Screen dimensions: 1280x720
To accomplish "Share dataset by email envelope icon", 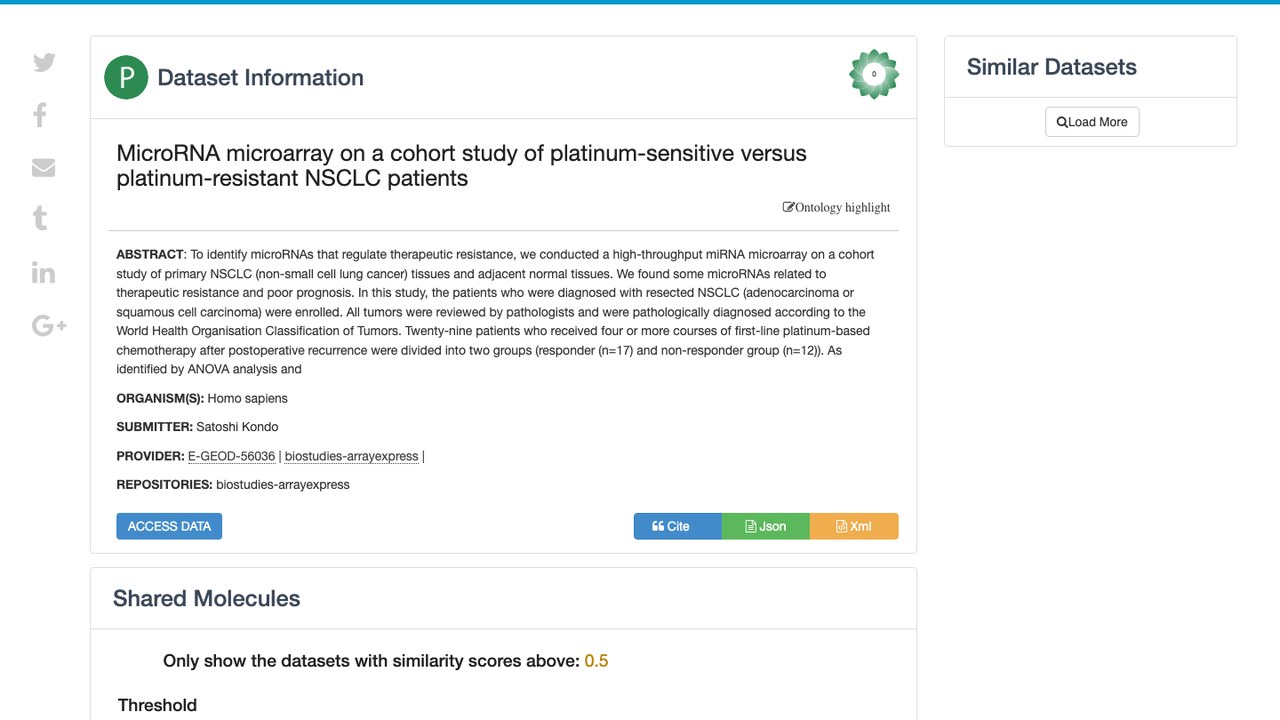I will 43,167.
